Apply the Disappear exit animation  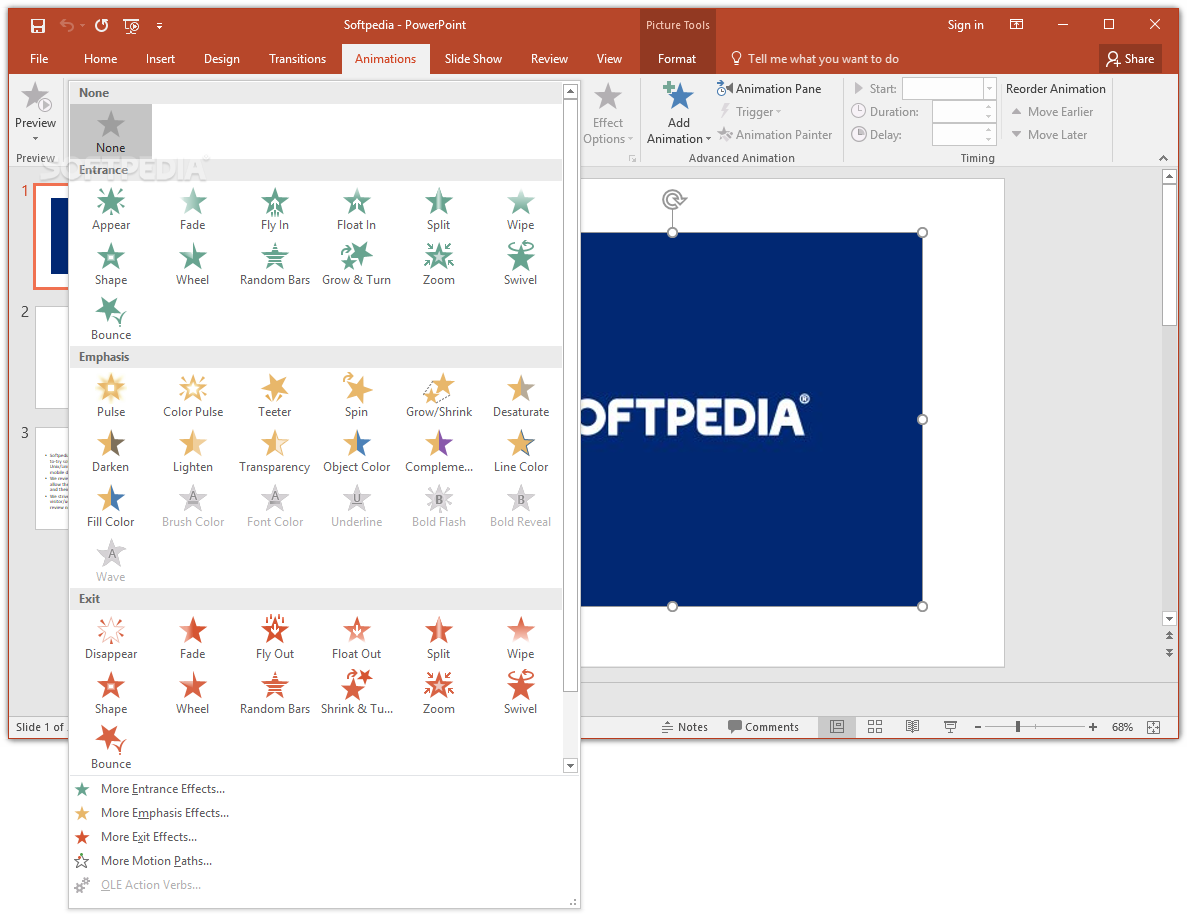pyautogui.click(x=111, y=638)
